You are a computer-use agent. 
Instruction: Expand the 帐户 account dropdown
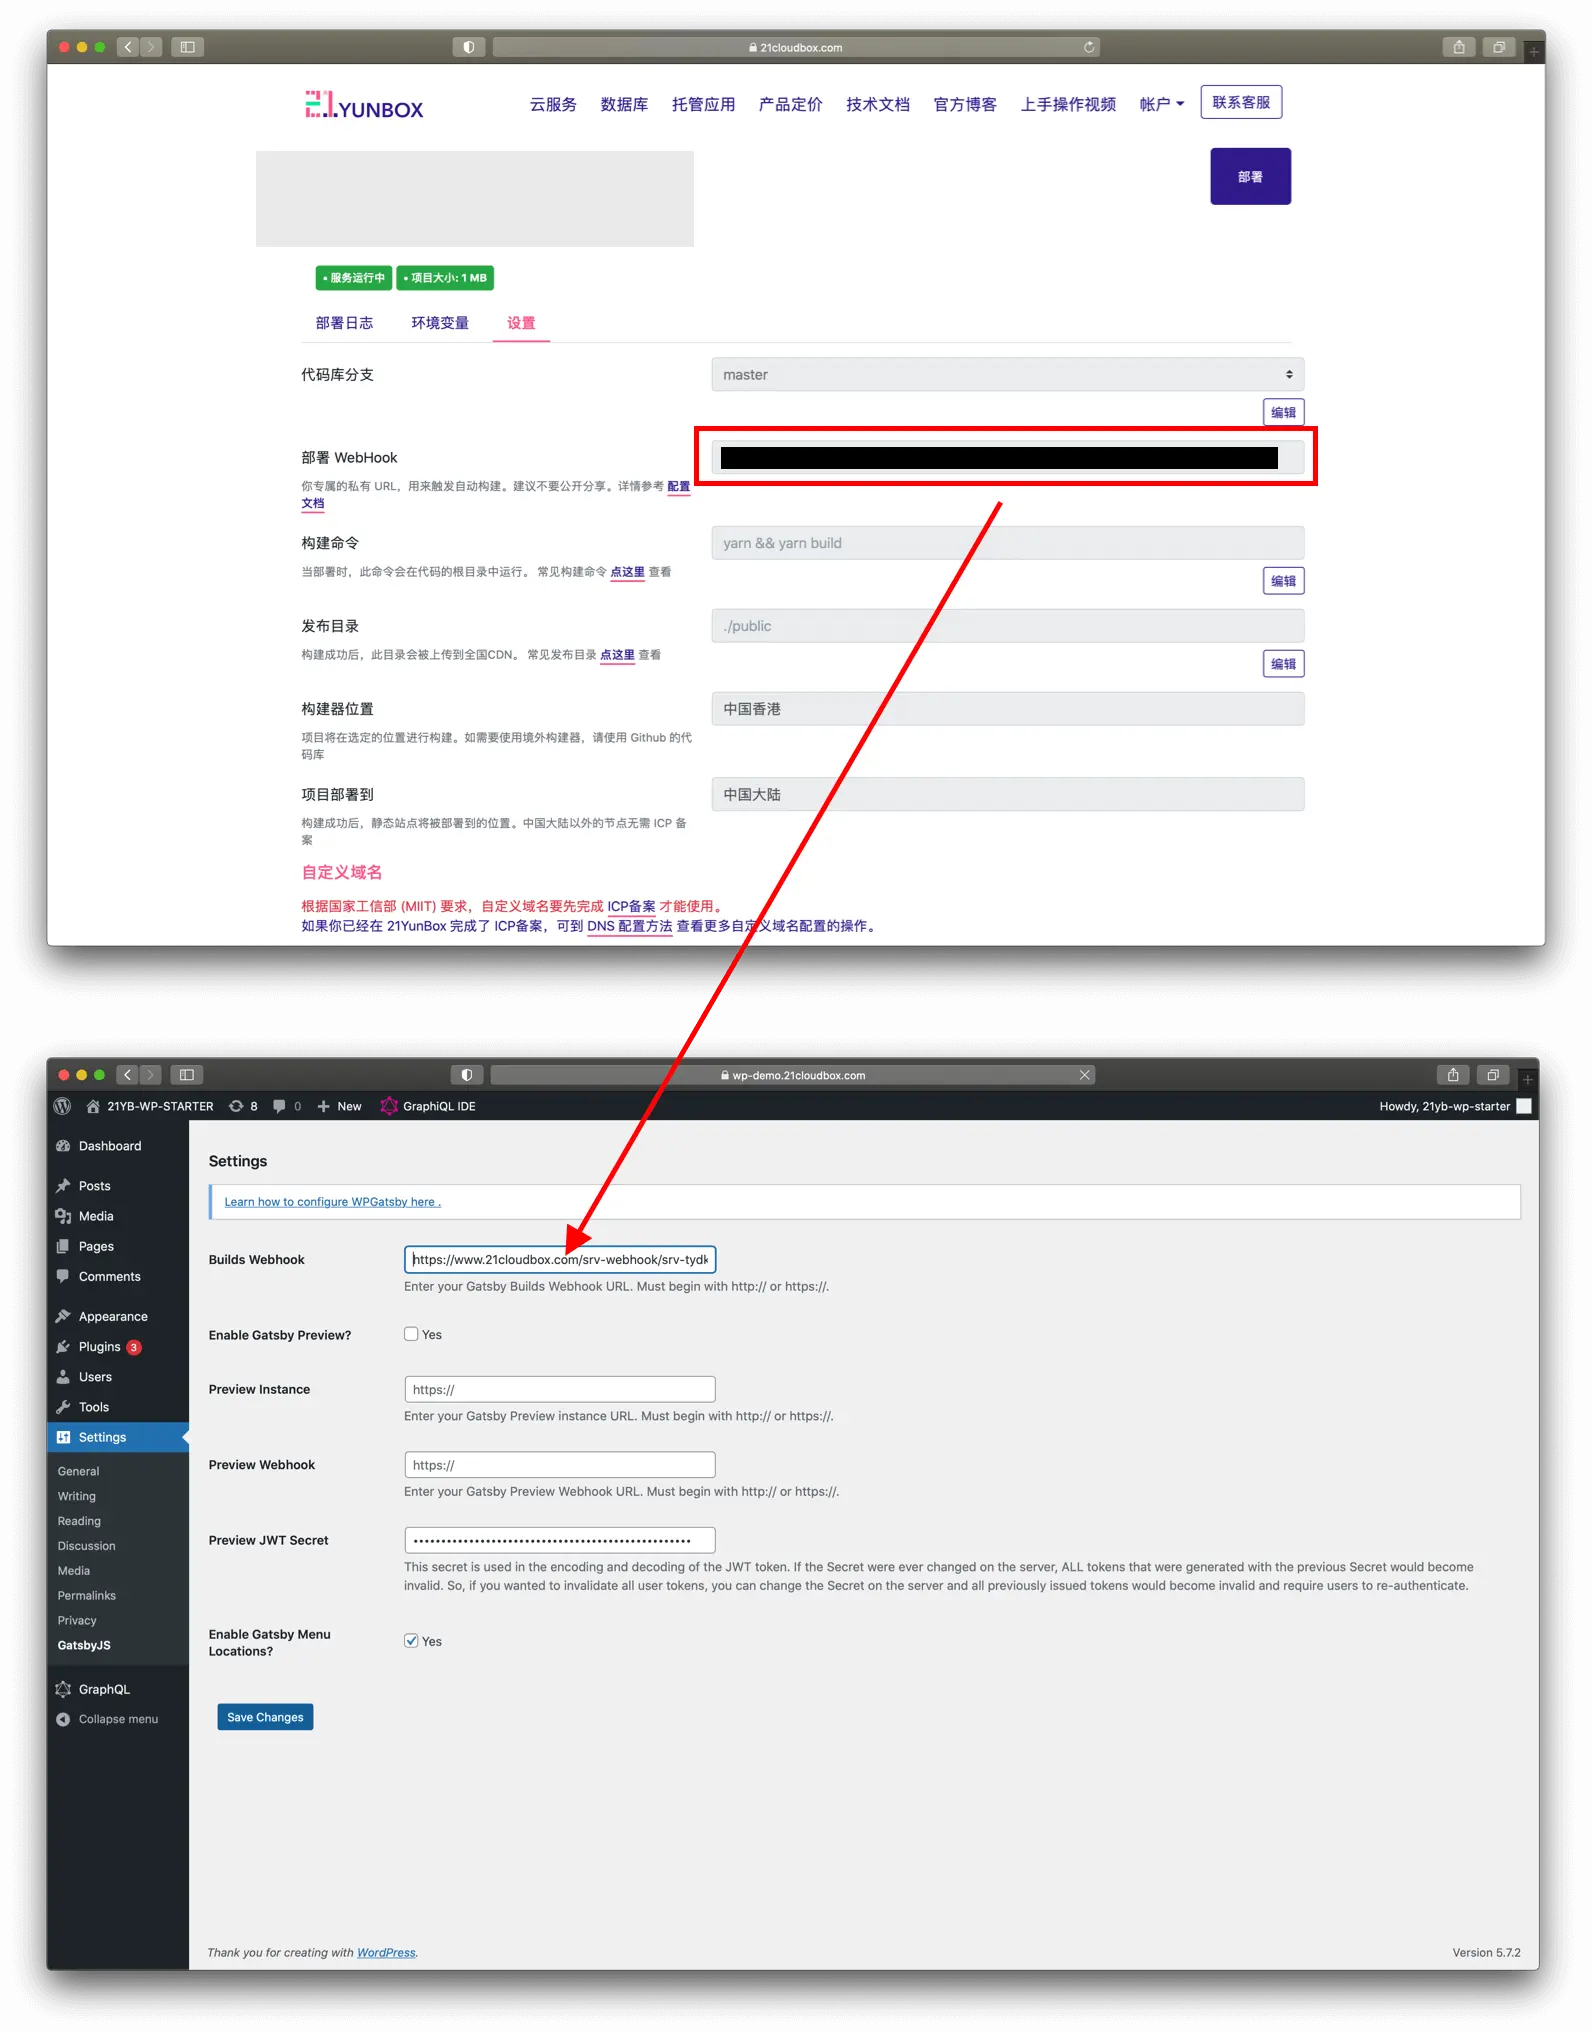[1161, 104]
